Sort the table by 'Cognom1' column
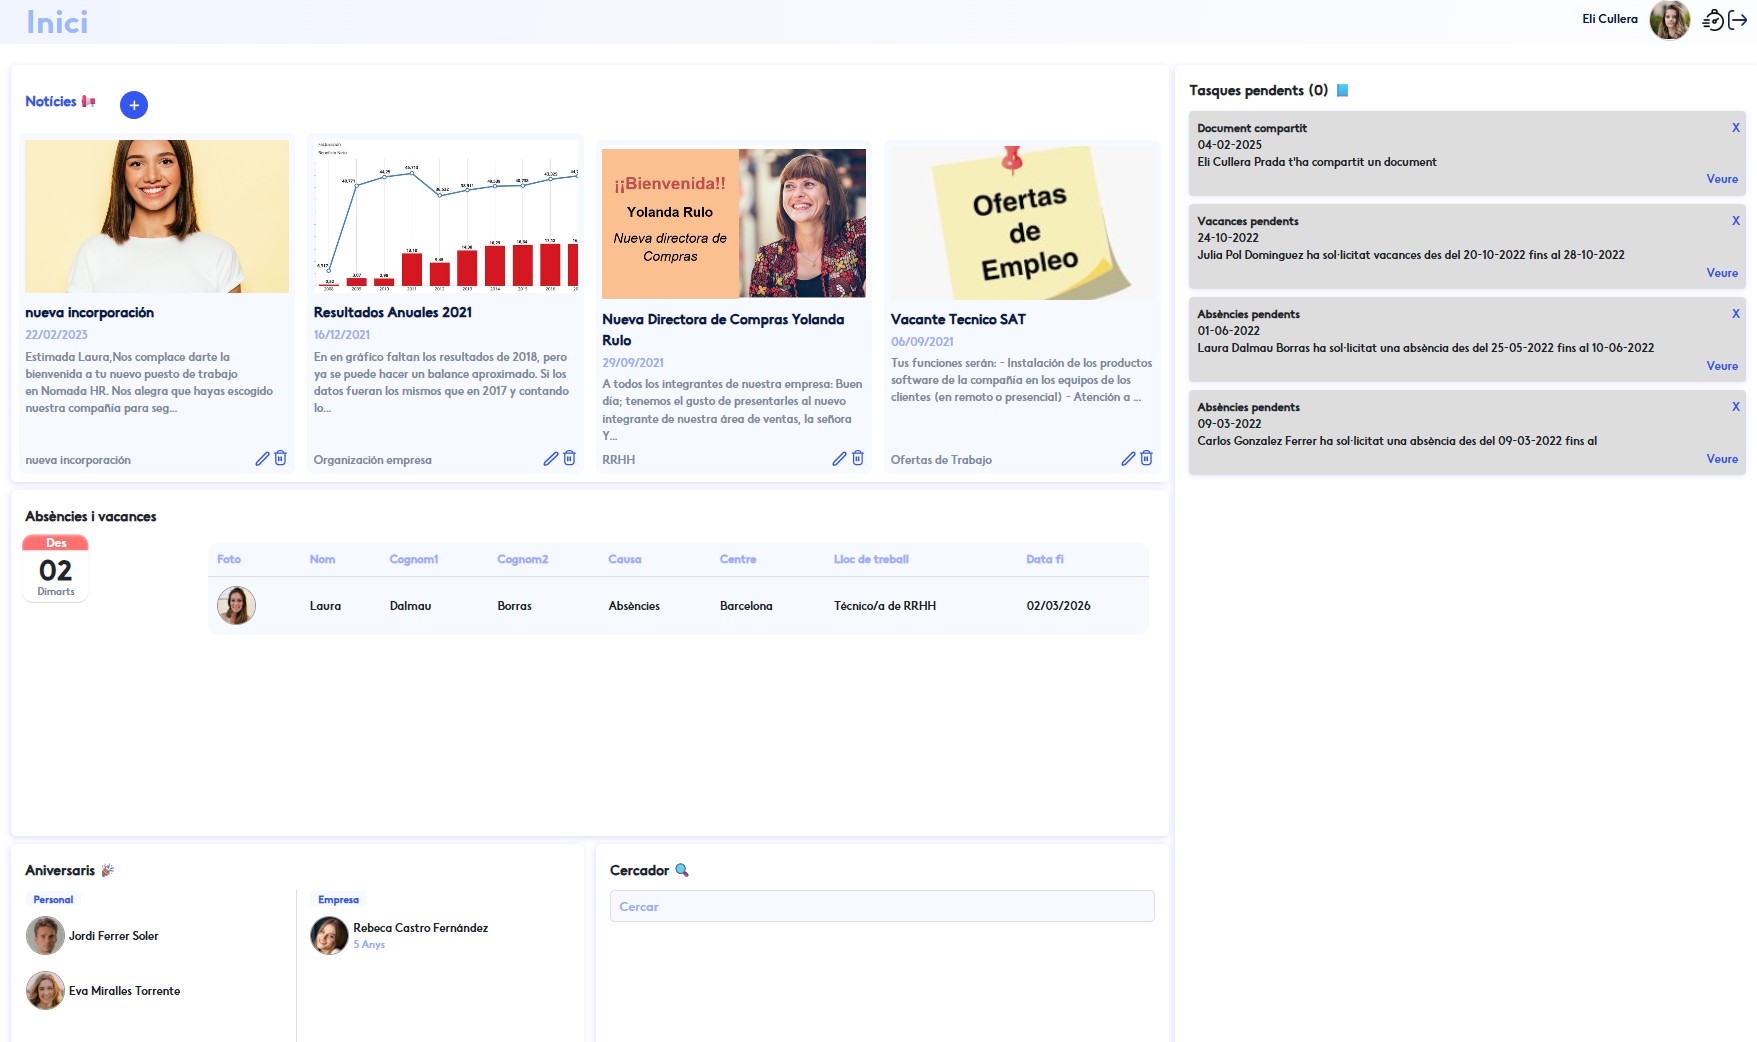The height and width of the screenshot is (1042, 1757). point(414,559)
